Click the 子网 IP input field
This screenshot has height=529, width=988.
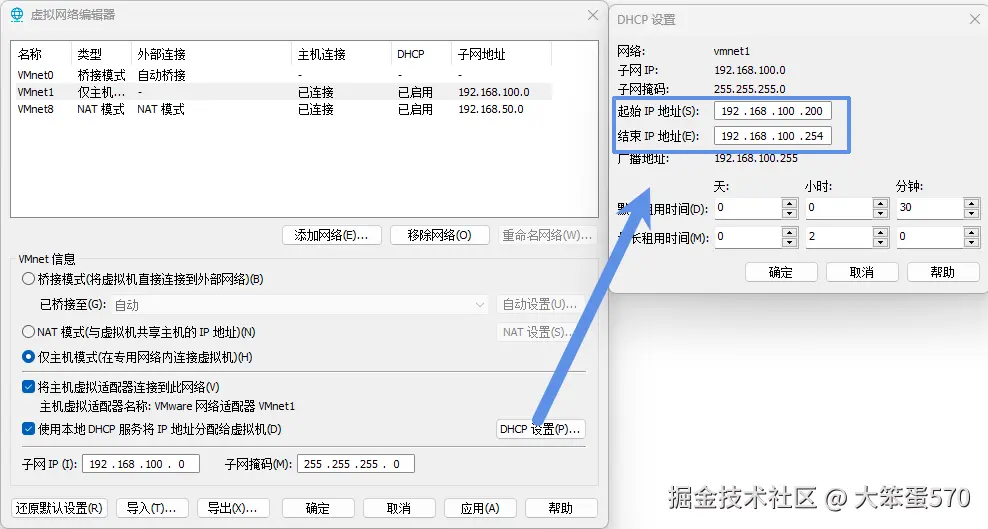click(x=141, y=464)
